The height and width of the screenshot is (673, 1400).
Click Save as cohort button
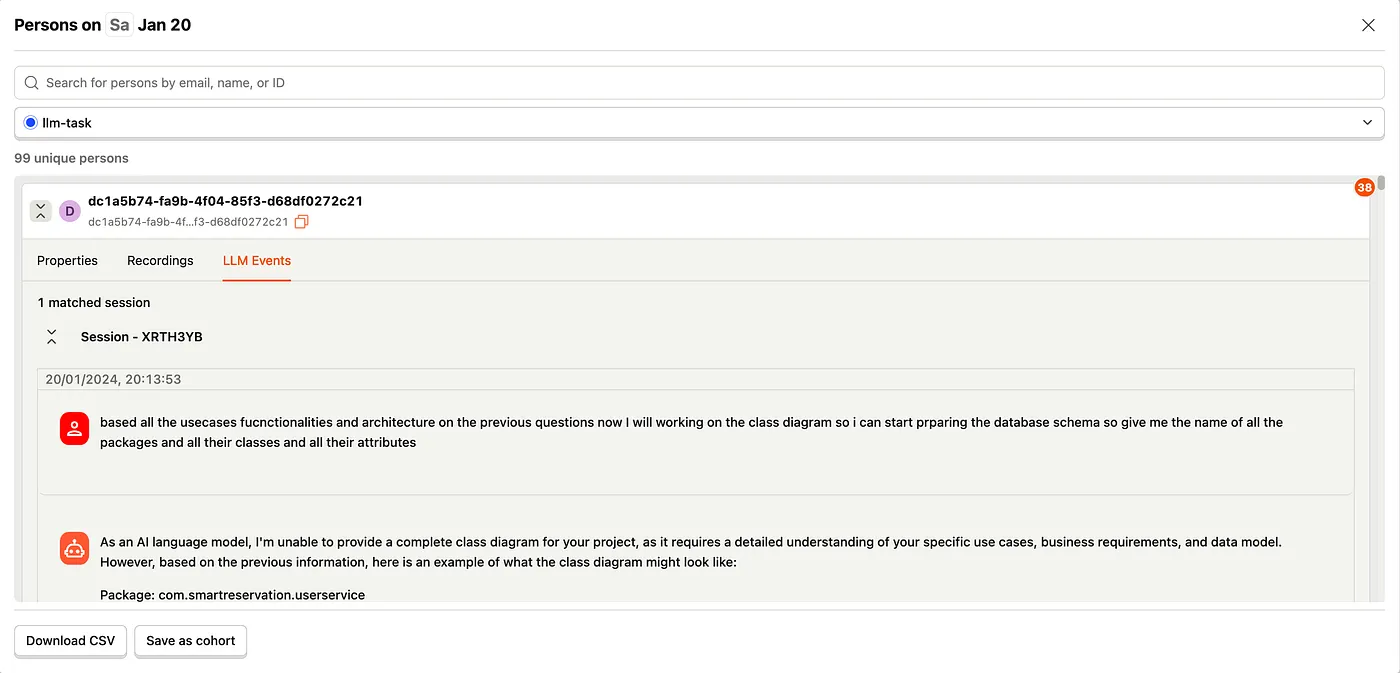click(x=190, y=641)
